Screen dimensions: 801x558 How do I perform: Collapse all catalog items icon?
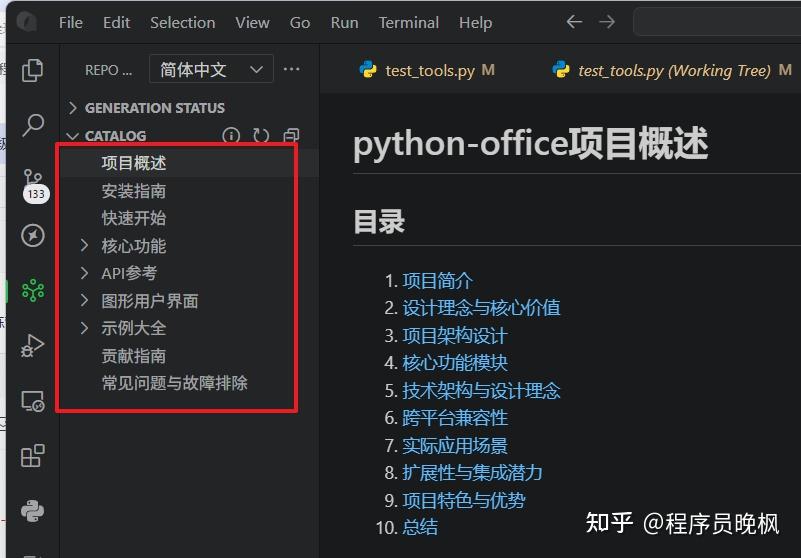tap(291, 135)
